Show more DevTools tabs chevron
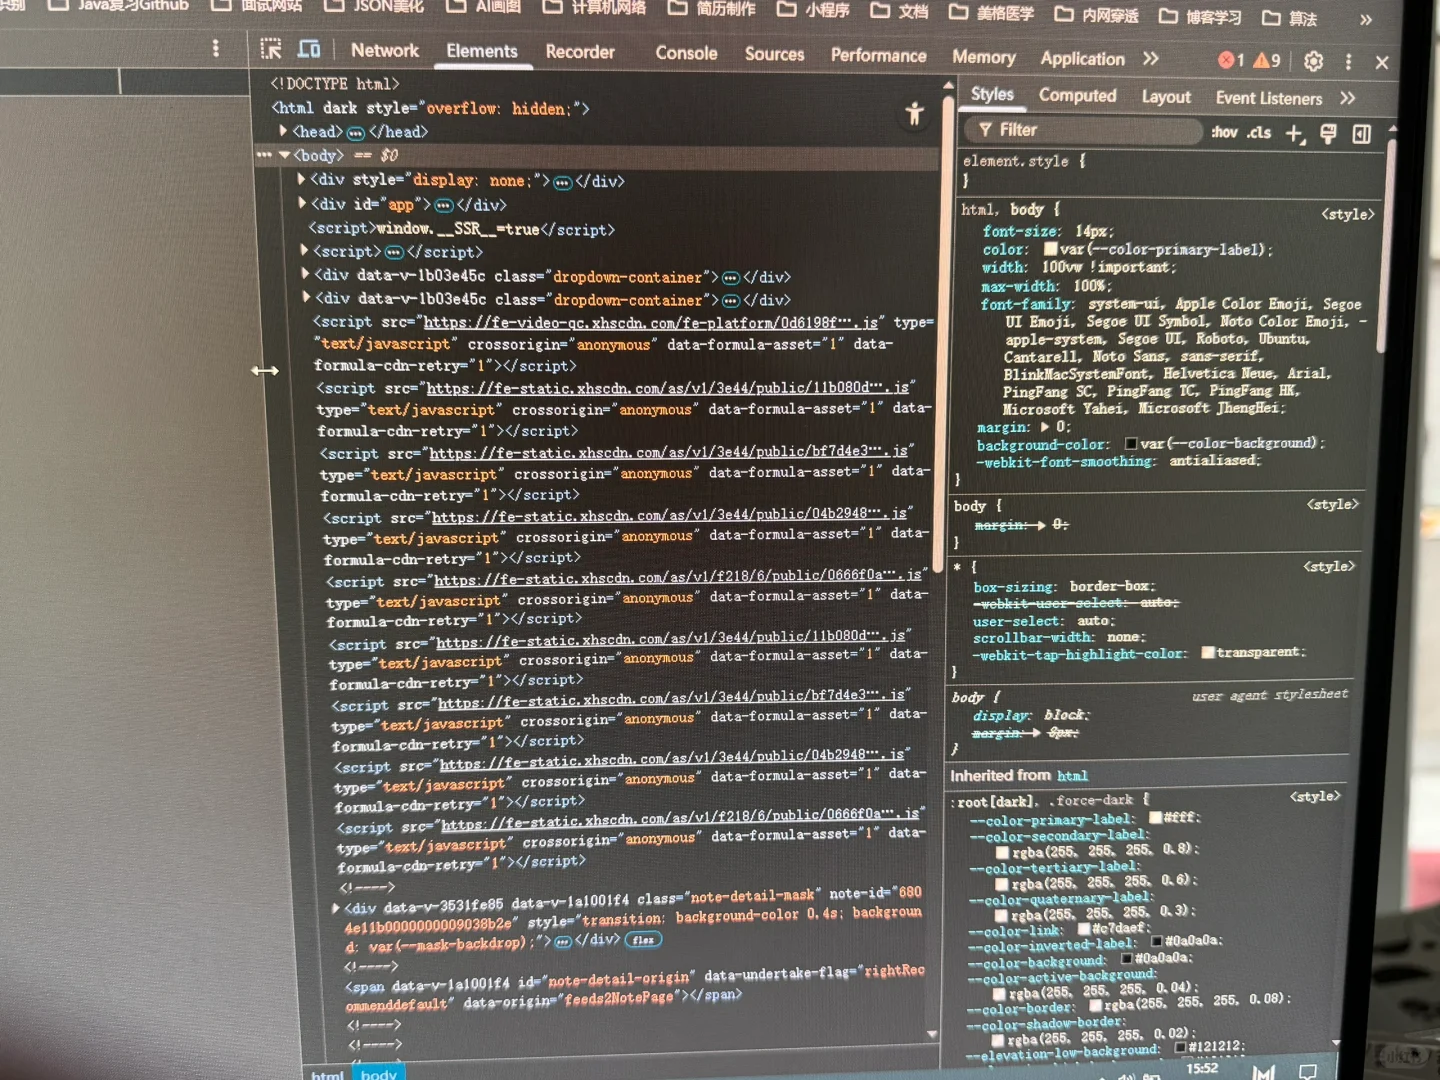This screenshot has height=1080, width=1440. 1151,59
